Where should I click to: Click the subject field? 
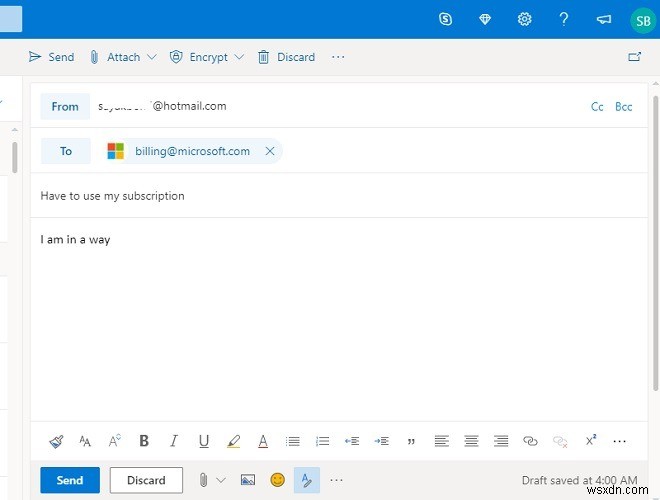(339, 196)
